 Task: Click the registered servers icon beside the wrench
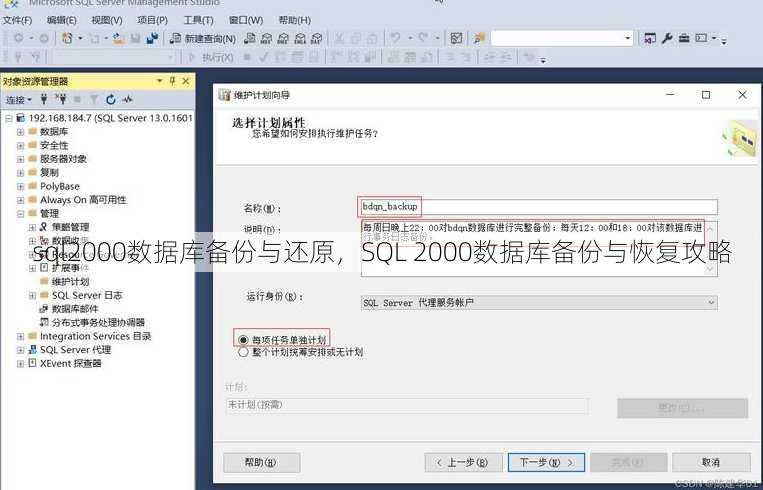tap(650, 38)
